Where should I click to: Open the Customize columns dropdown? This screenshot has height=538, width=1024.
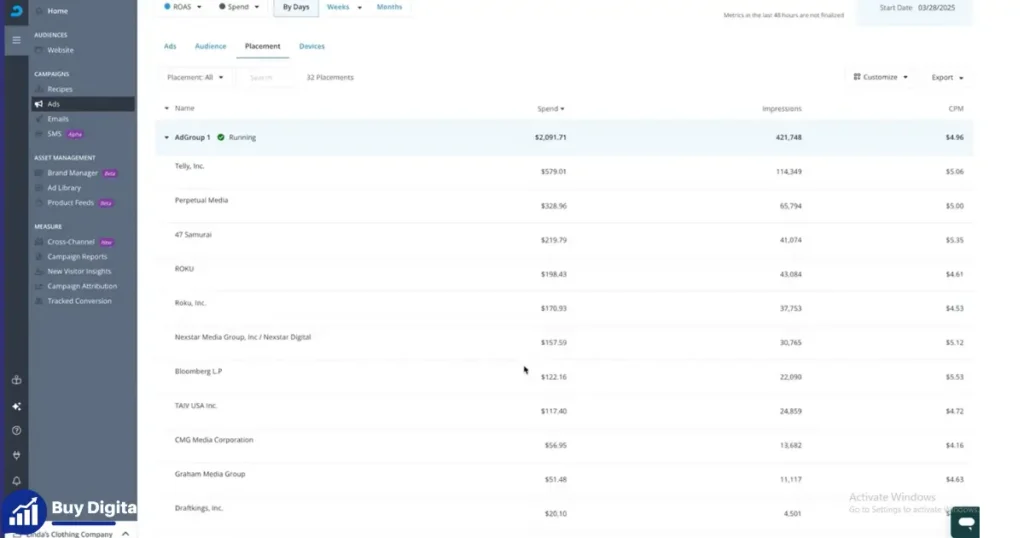[880, 77]
